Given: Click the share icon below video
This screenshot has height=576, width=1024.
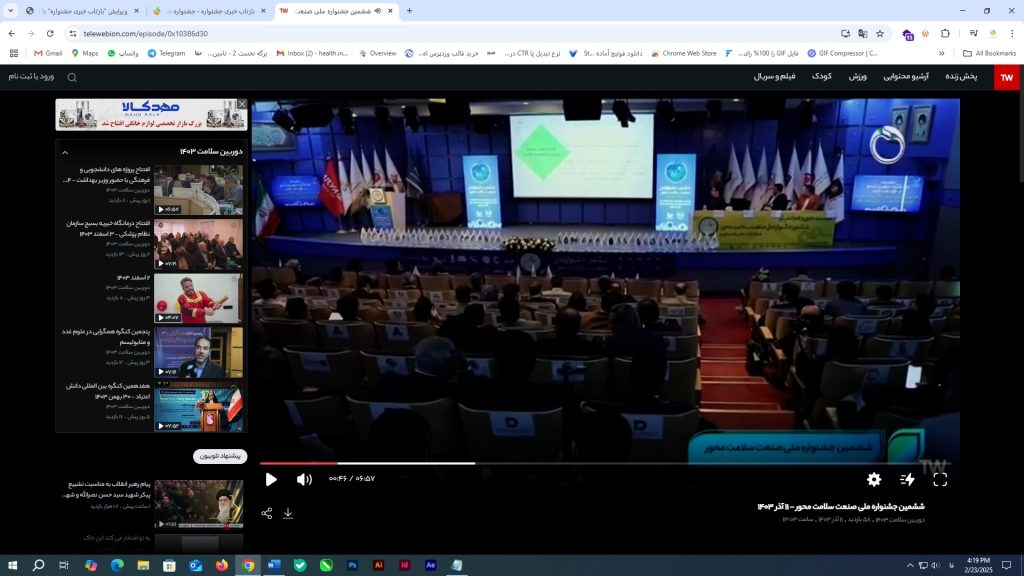Looking at the screenshot, I should (x=267, y=513).
